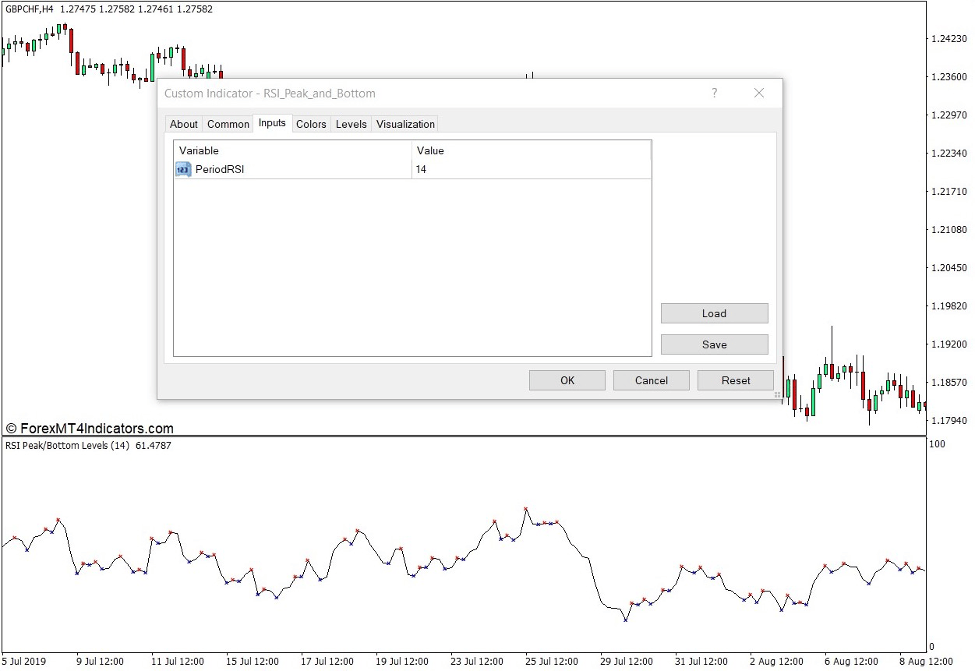Switch to the Levels tab
The width and height of the screenshot is (977, 672).
pos(350,123)
